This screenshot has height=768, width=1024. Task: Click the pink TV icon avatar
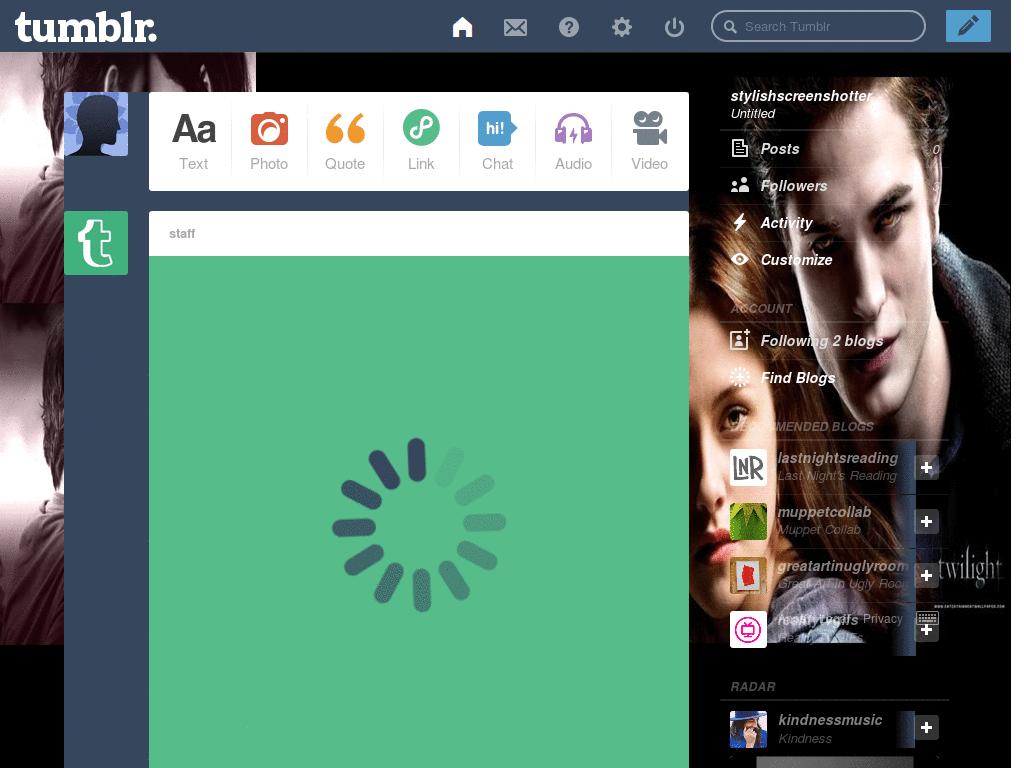(x=748, y=630)
